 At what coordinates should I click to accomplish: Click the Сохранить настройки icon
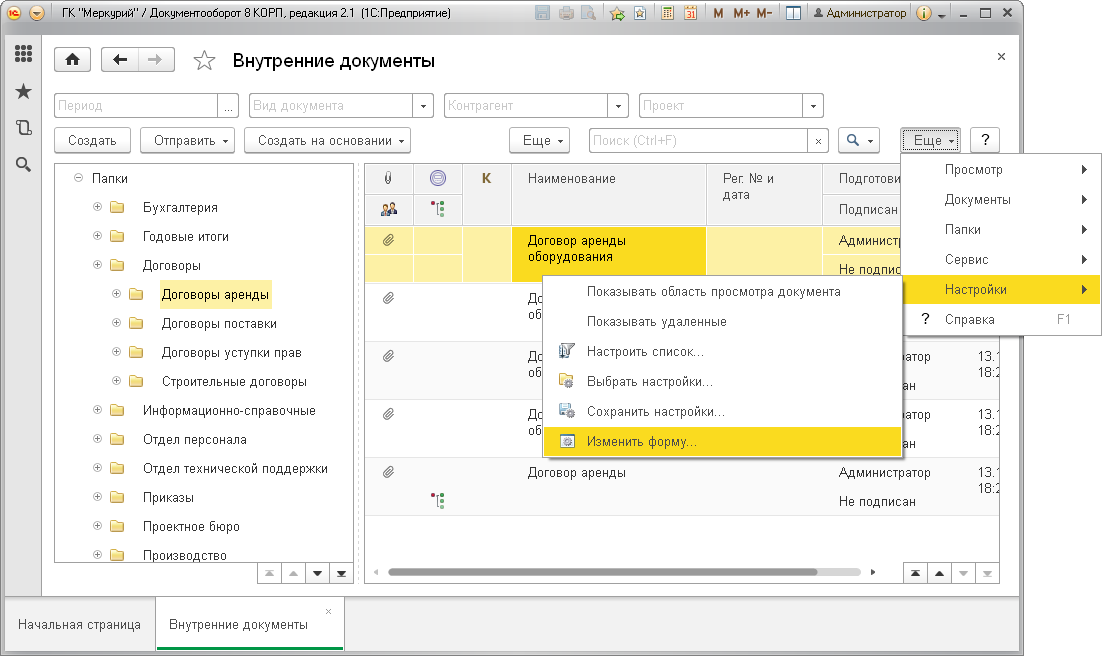tap(566, 411)
